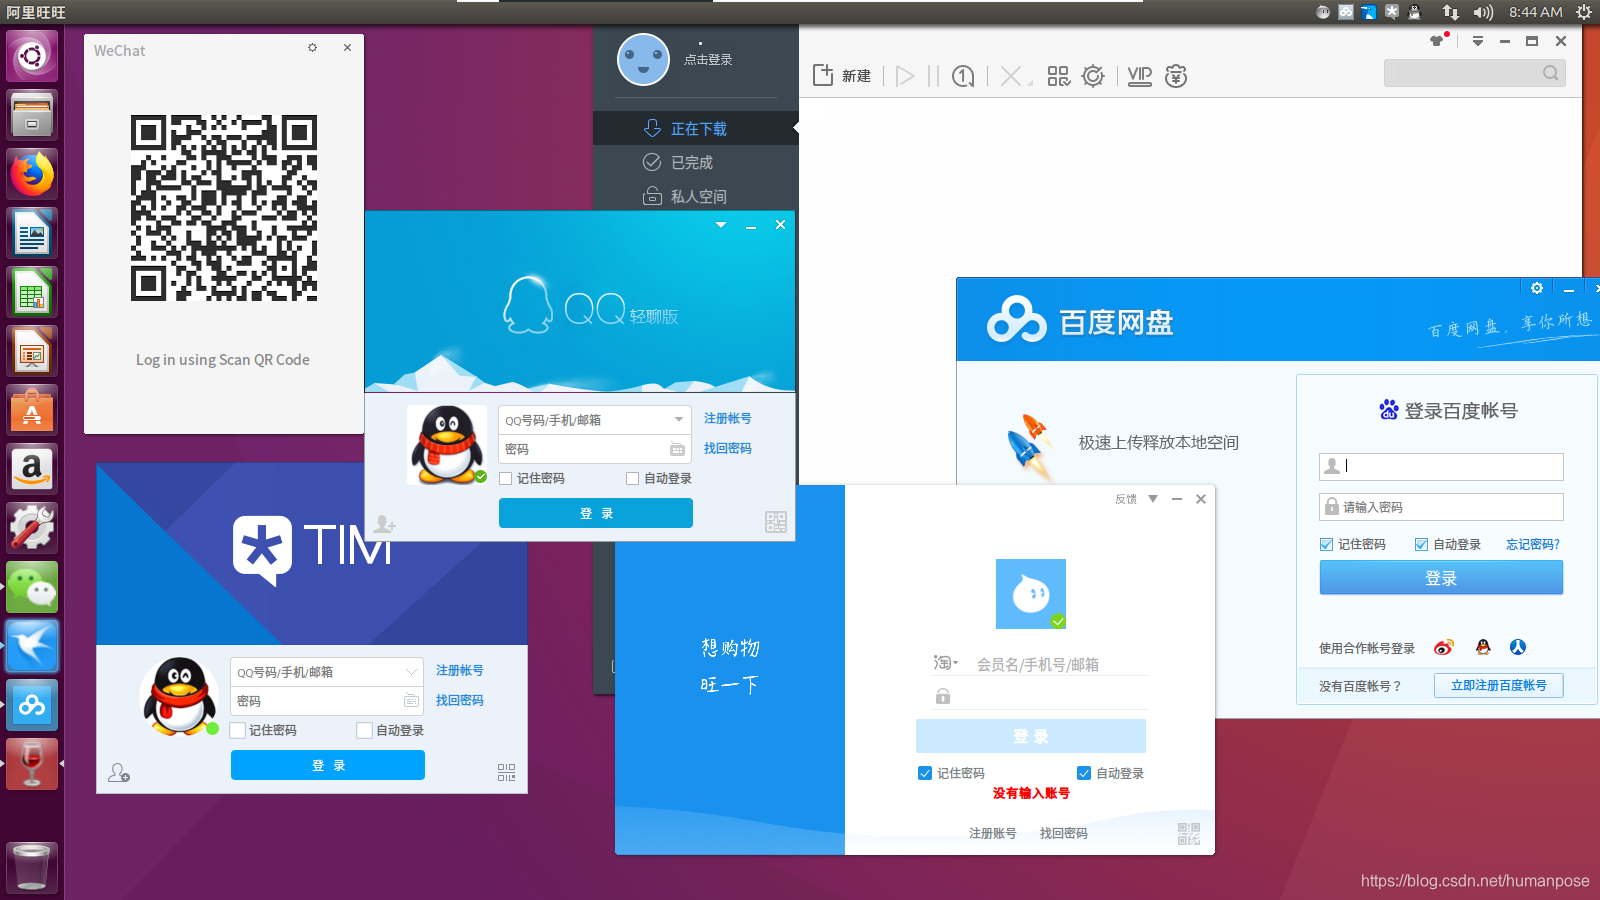Click the Baidu account username input field
This screenshot has height=900, width=1600.
[1440, 466]
